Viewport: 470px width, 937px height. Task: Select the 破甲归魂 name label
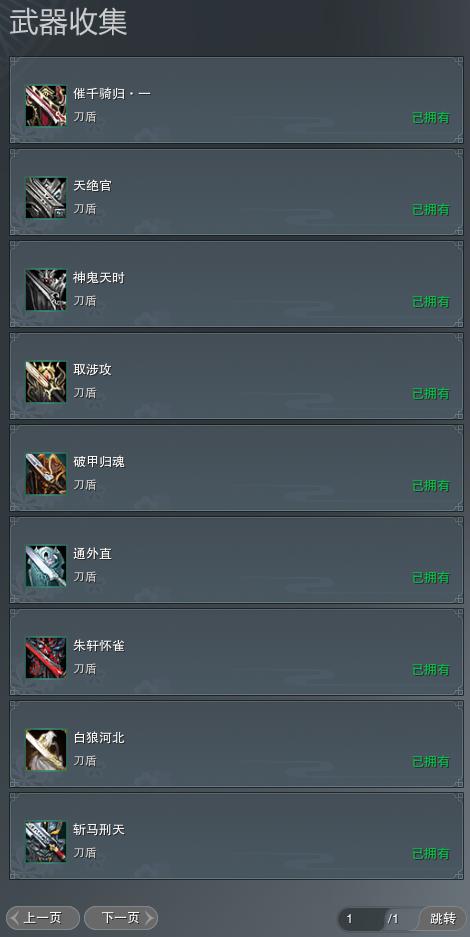click(99, 462)
